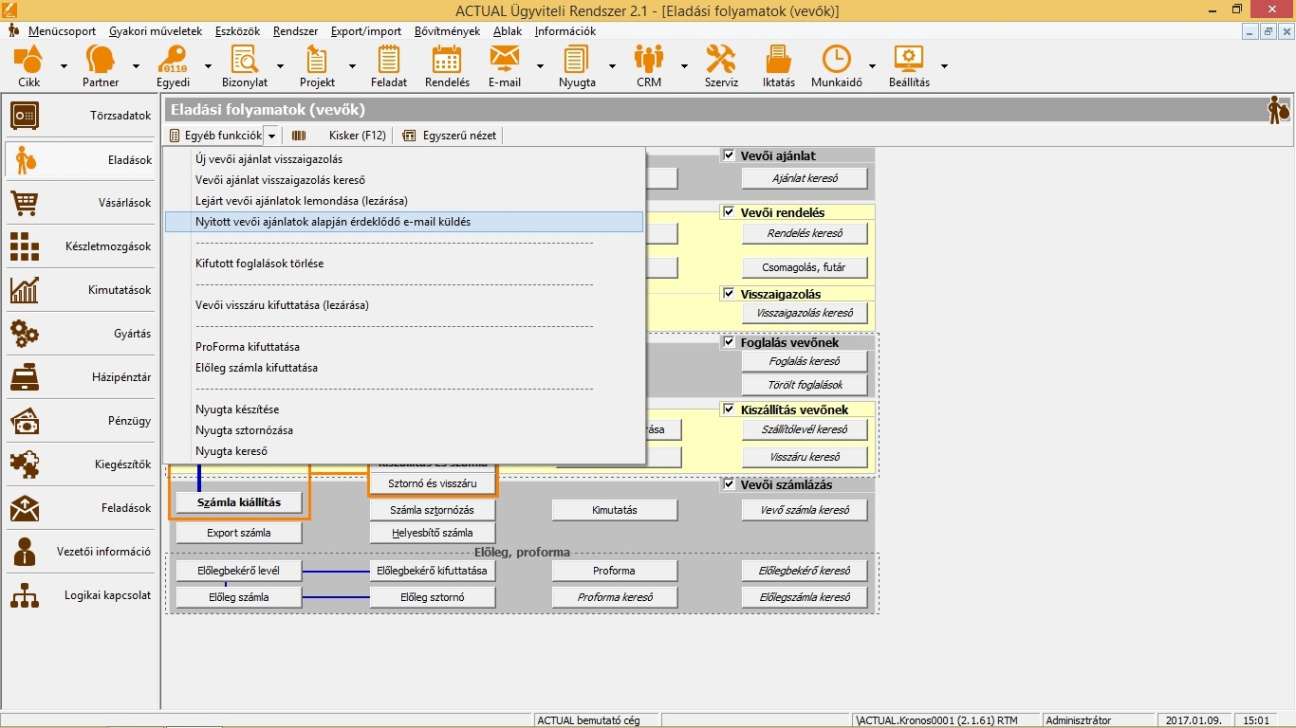Choose Nyugta készítése from the menu
This screenshot has height=728, width=1296.
(237, 409)
